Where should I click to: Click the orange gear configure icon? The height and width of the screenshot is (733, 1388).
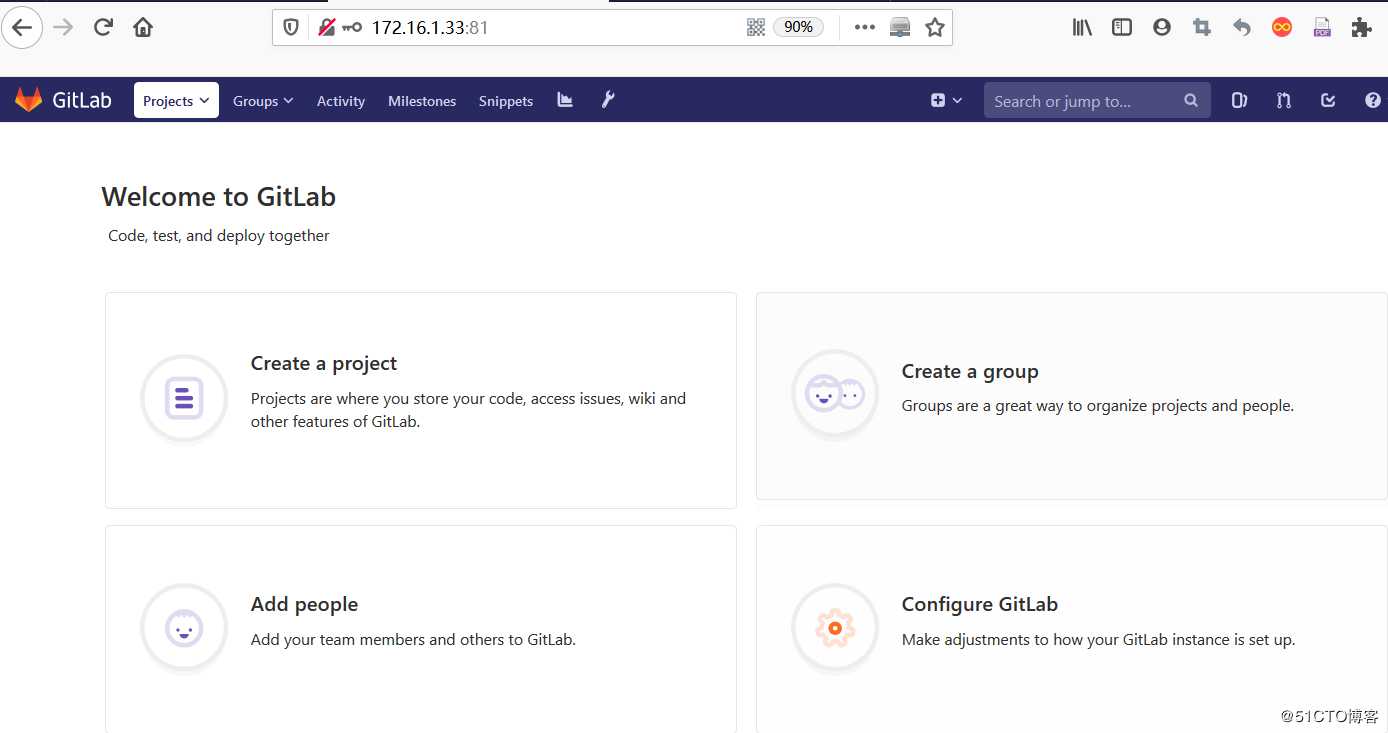835,628
